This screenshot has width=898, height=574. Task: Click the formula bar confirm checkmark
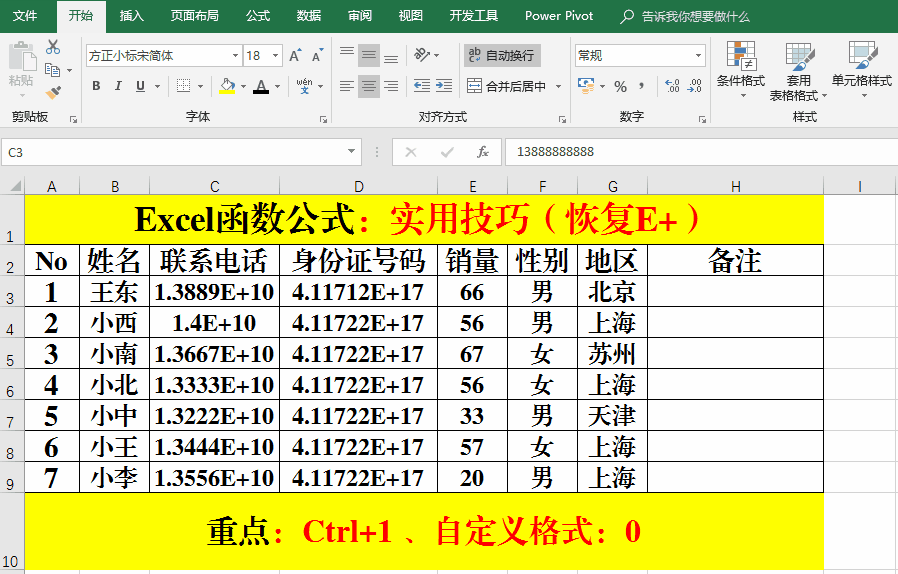[x=447, y=152]
